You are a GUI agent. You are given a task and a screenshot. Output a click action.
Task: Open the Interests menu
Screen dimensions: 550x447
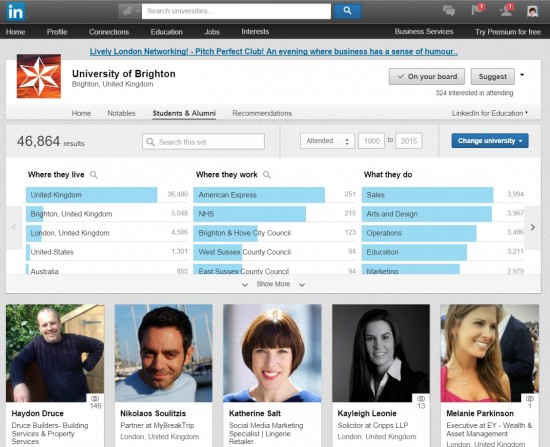[255, 32]
